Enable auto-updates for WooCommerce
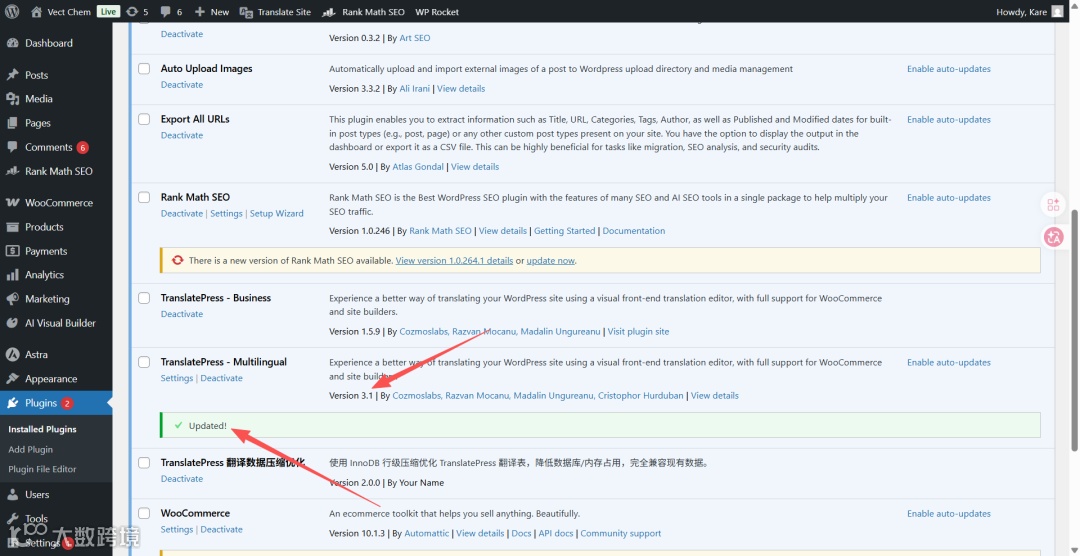Image resolution: width=1080 pixels, height=556 pixels. click(x=948, y=513)
